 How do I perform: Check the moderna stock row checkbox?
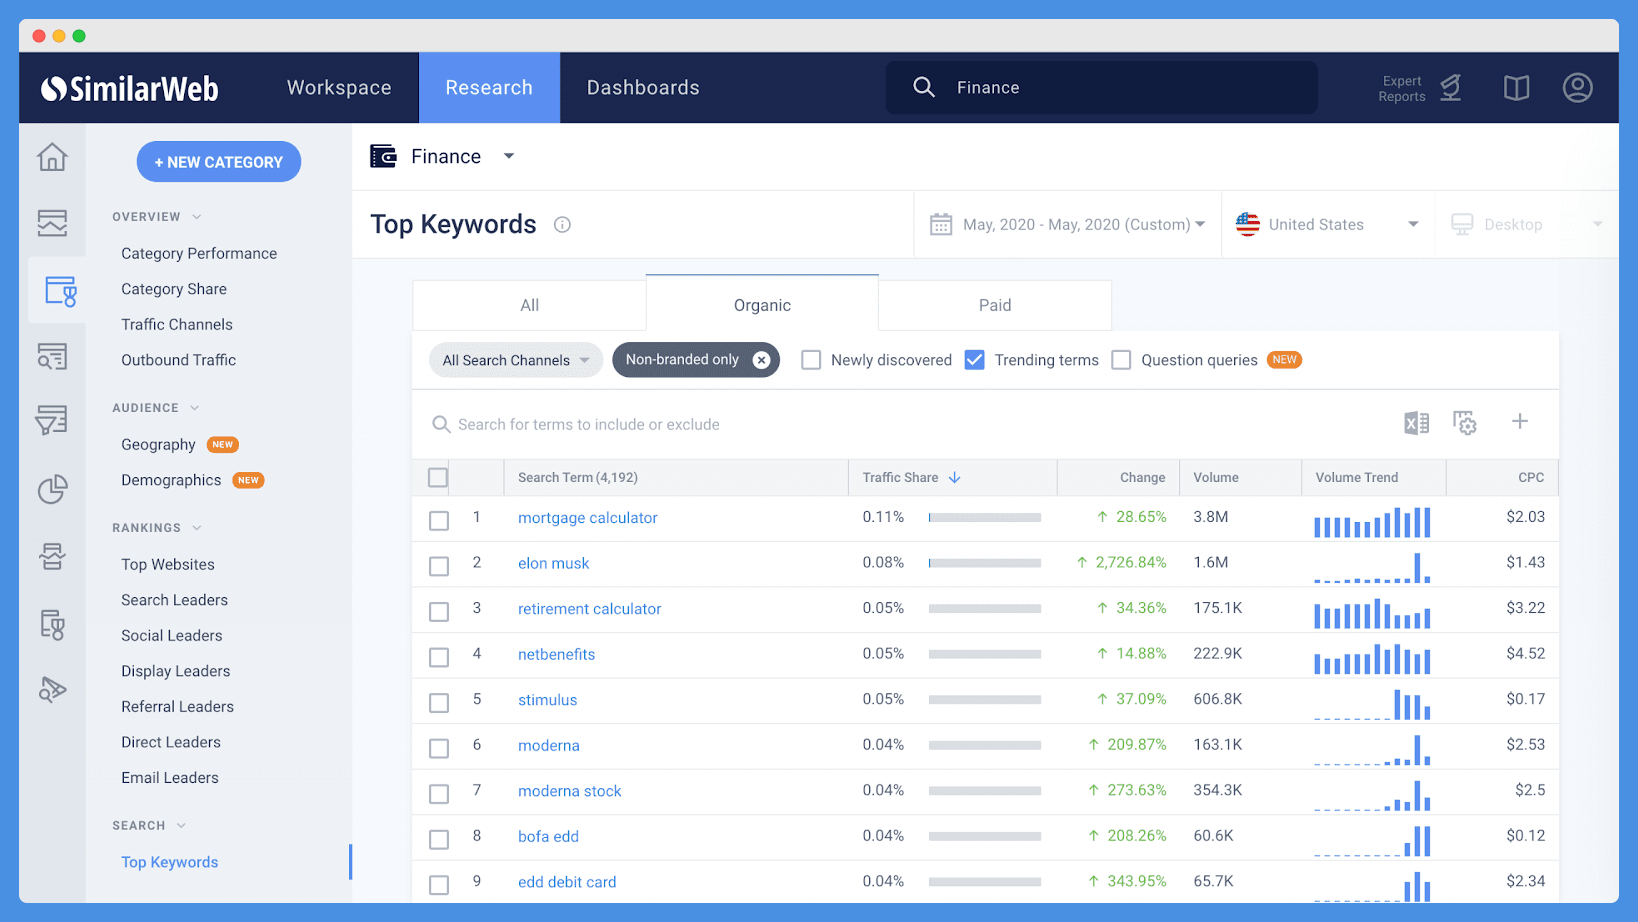[x=439, y=794]
